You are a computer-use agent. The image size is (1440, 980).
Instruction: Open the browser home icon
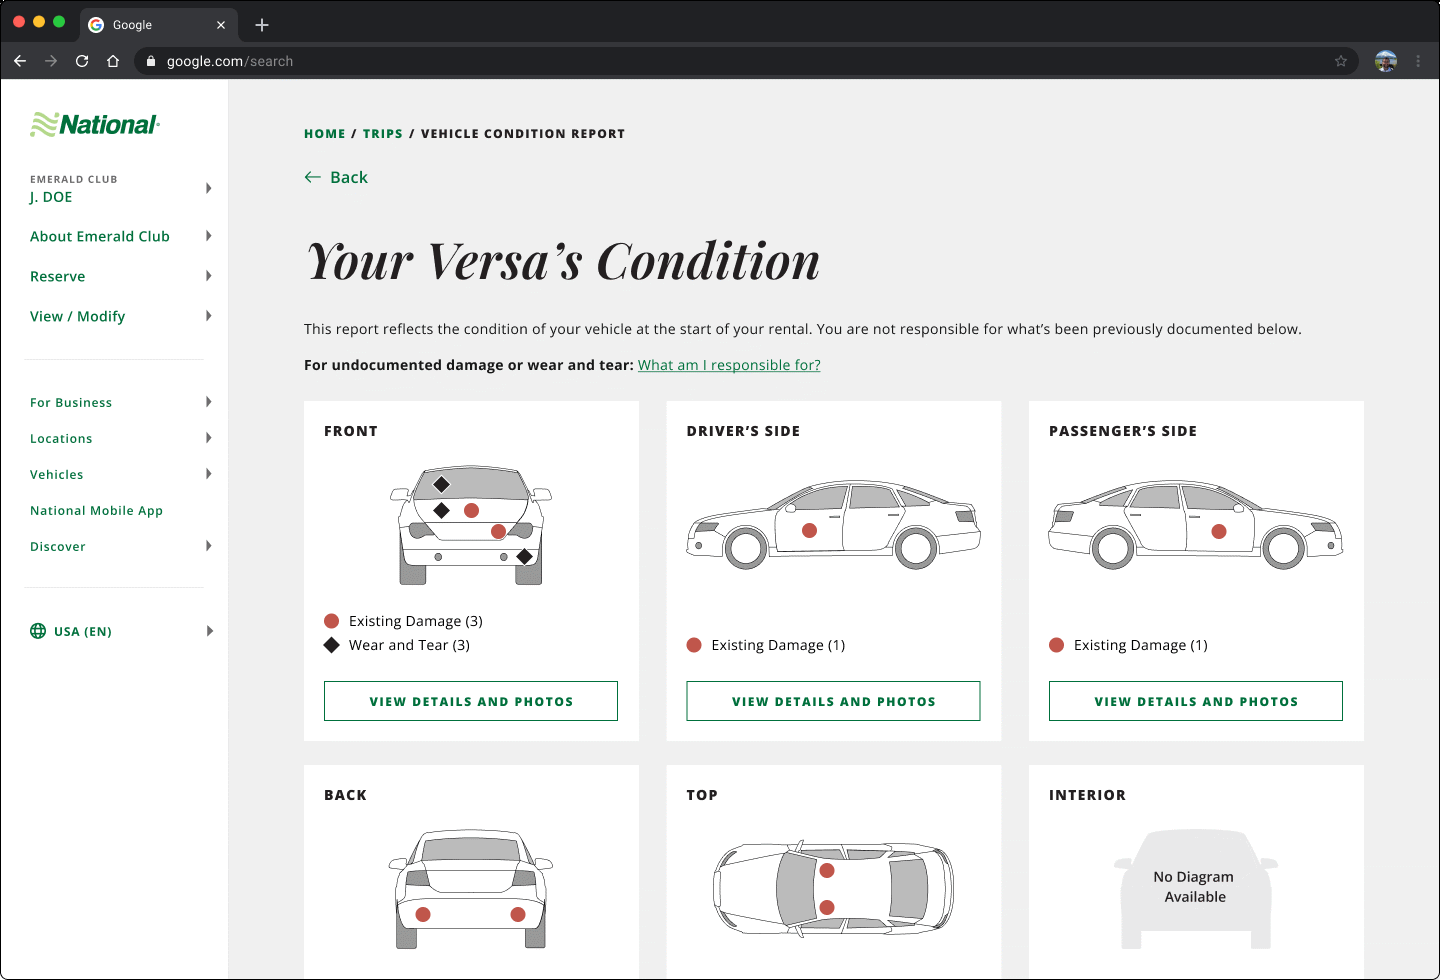tap(113, 61)
